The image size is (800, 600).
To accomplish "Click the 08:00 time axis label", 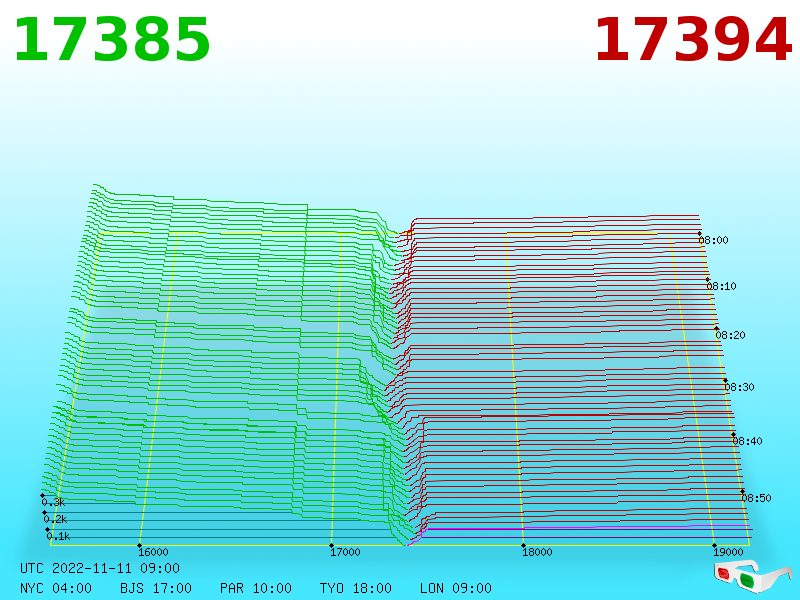I will coord(713,240).
